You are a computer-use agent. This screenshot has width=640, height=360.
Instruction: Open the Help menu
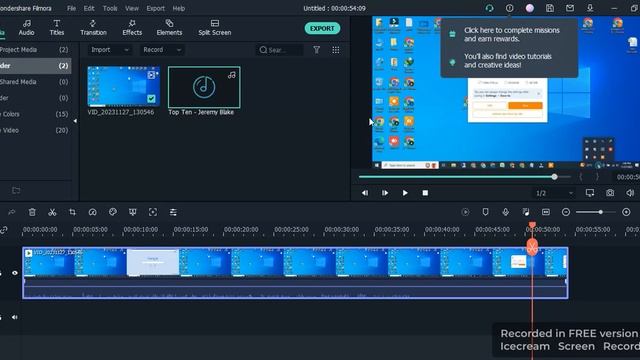[x=179, y=8]
